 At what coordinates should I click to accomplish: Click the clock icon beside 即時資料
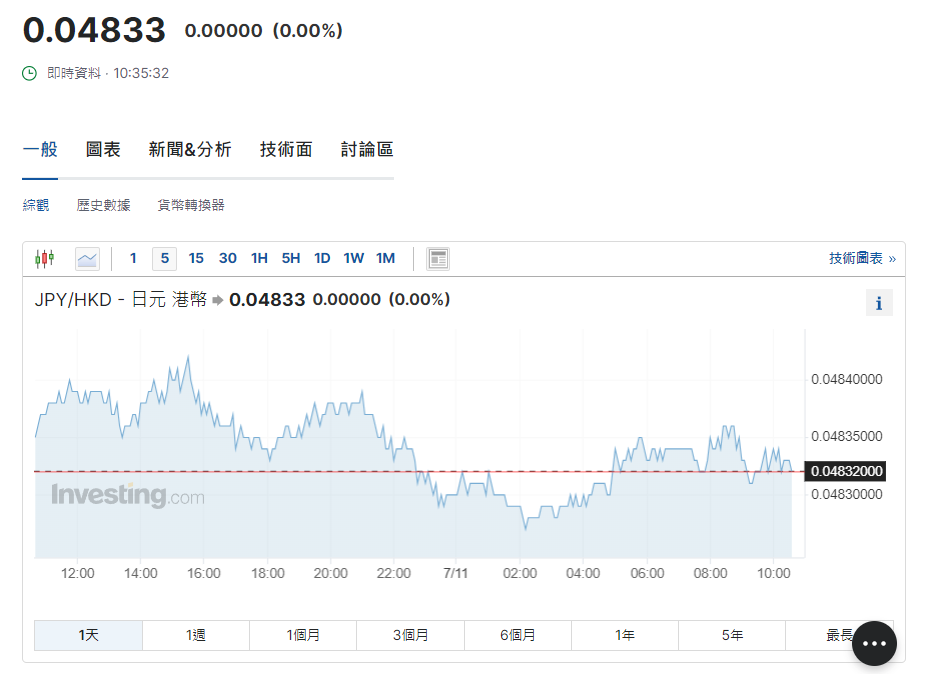pyautogui.click(x=28, y=72)
